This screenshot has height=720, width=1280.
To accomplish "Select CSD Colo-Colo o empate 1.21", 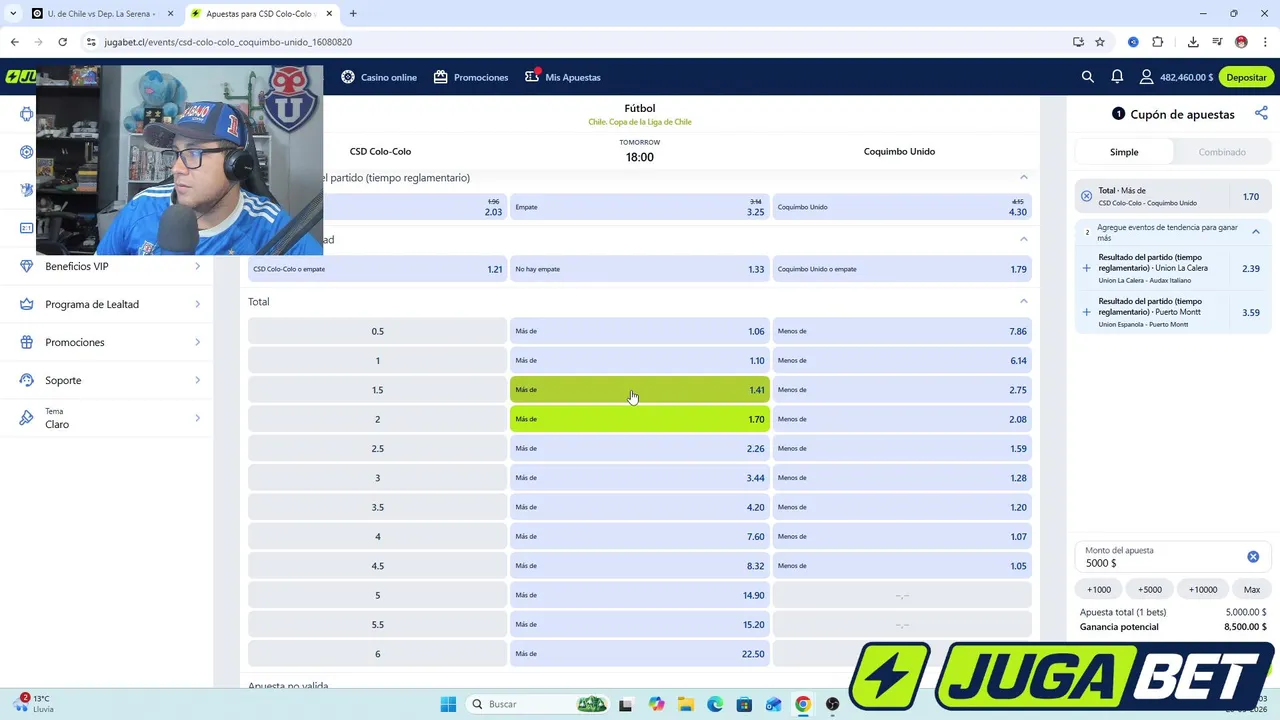I will [378, 269].
